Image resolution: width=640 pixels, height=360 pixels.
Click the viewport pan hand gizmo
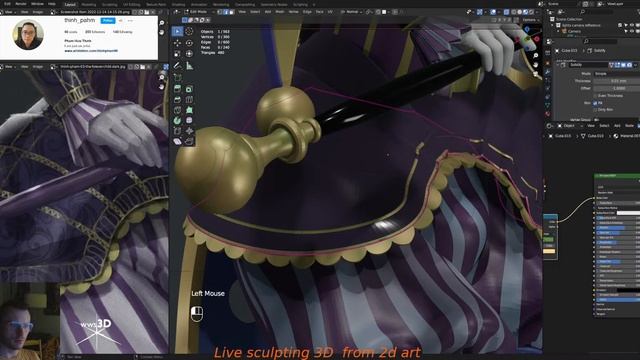(536, 64)
